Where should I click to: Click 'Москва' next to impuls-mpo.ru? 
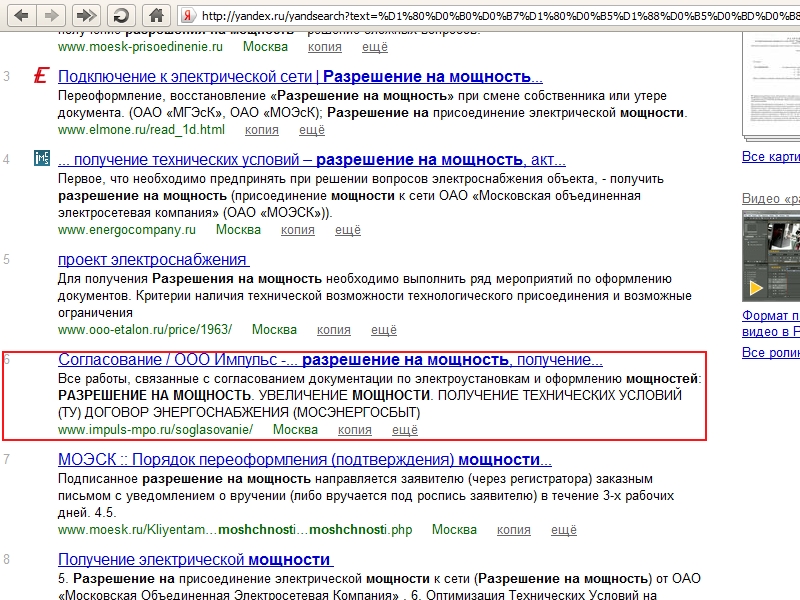coord(295,430)
